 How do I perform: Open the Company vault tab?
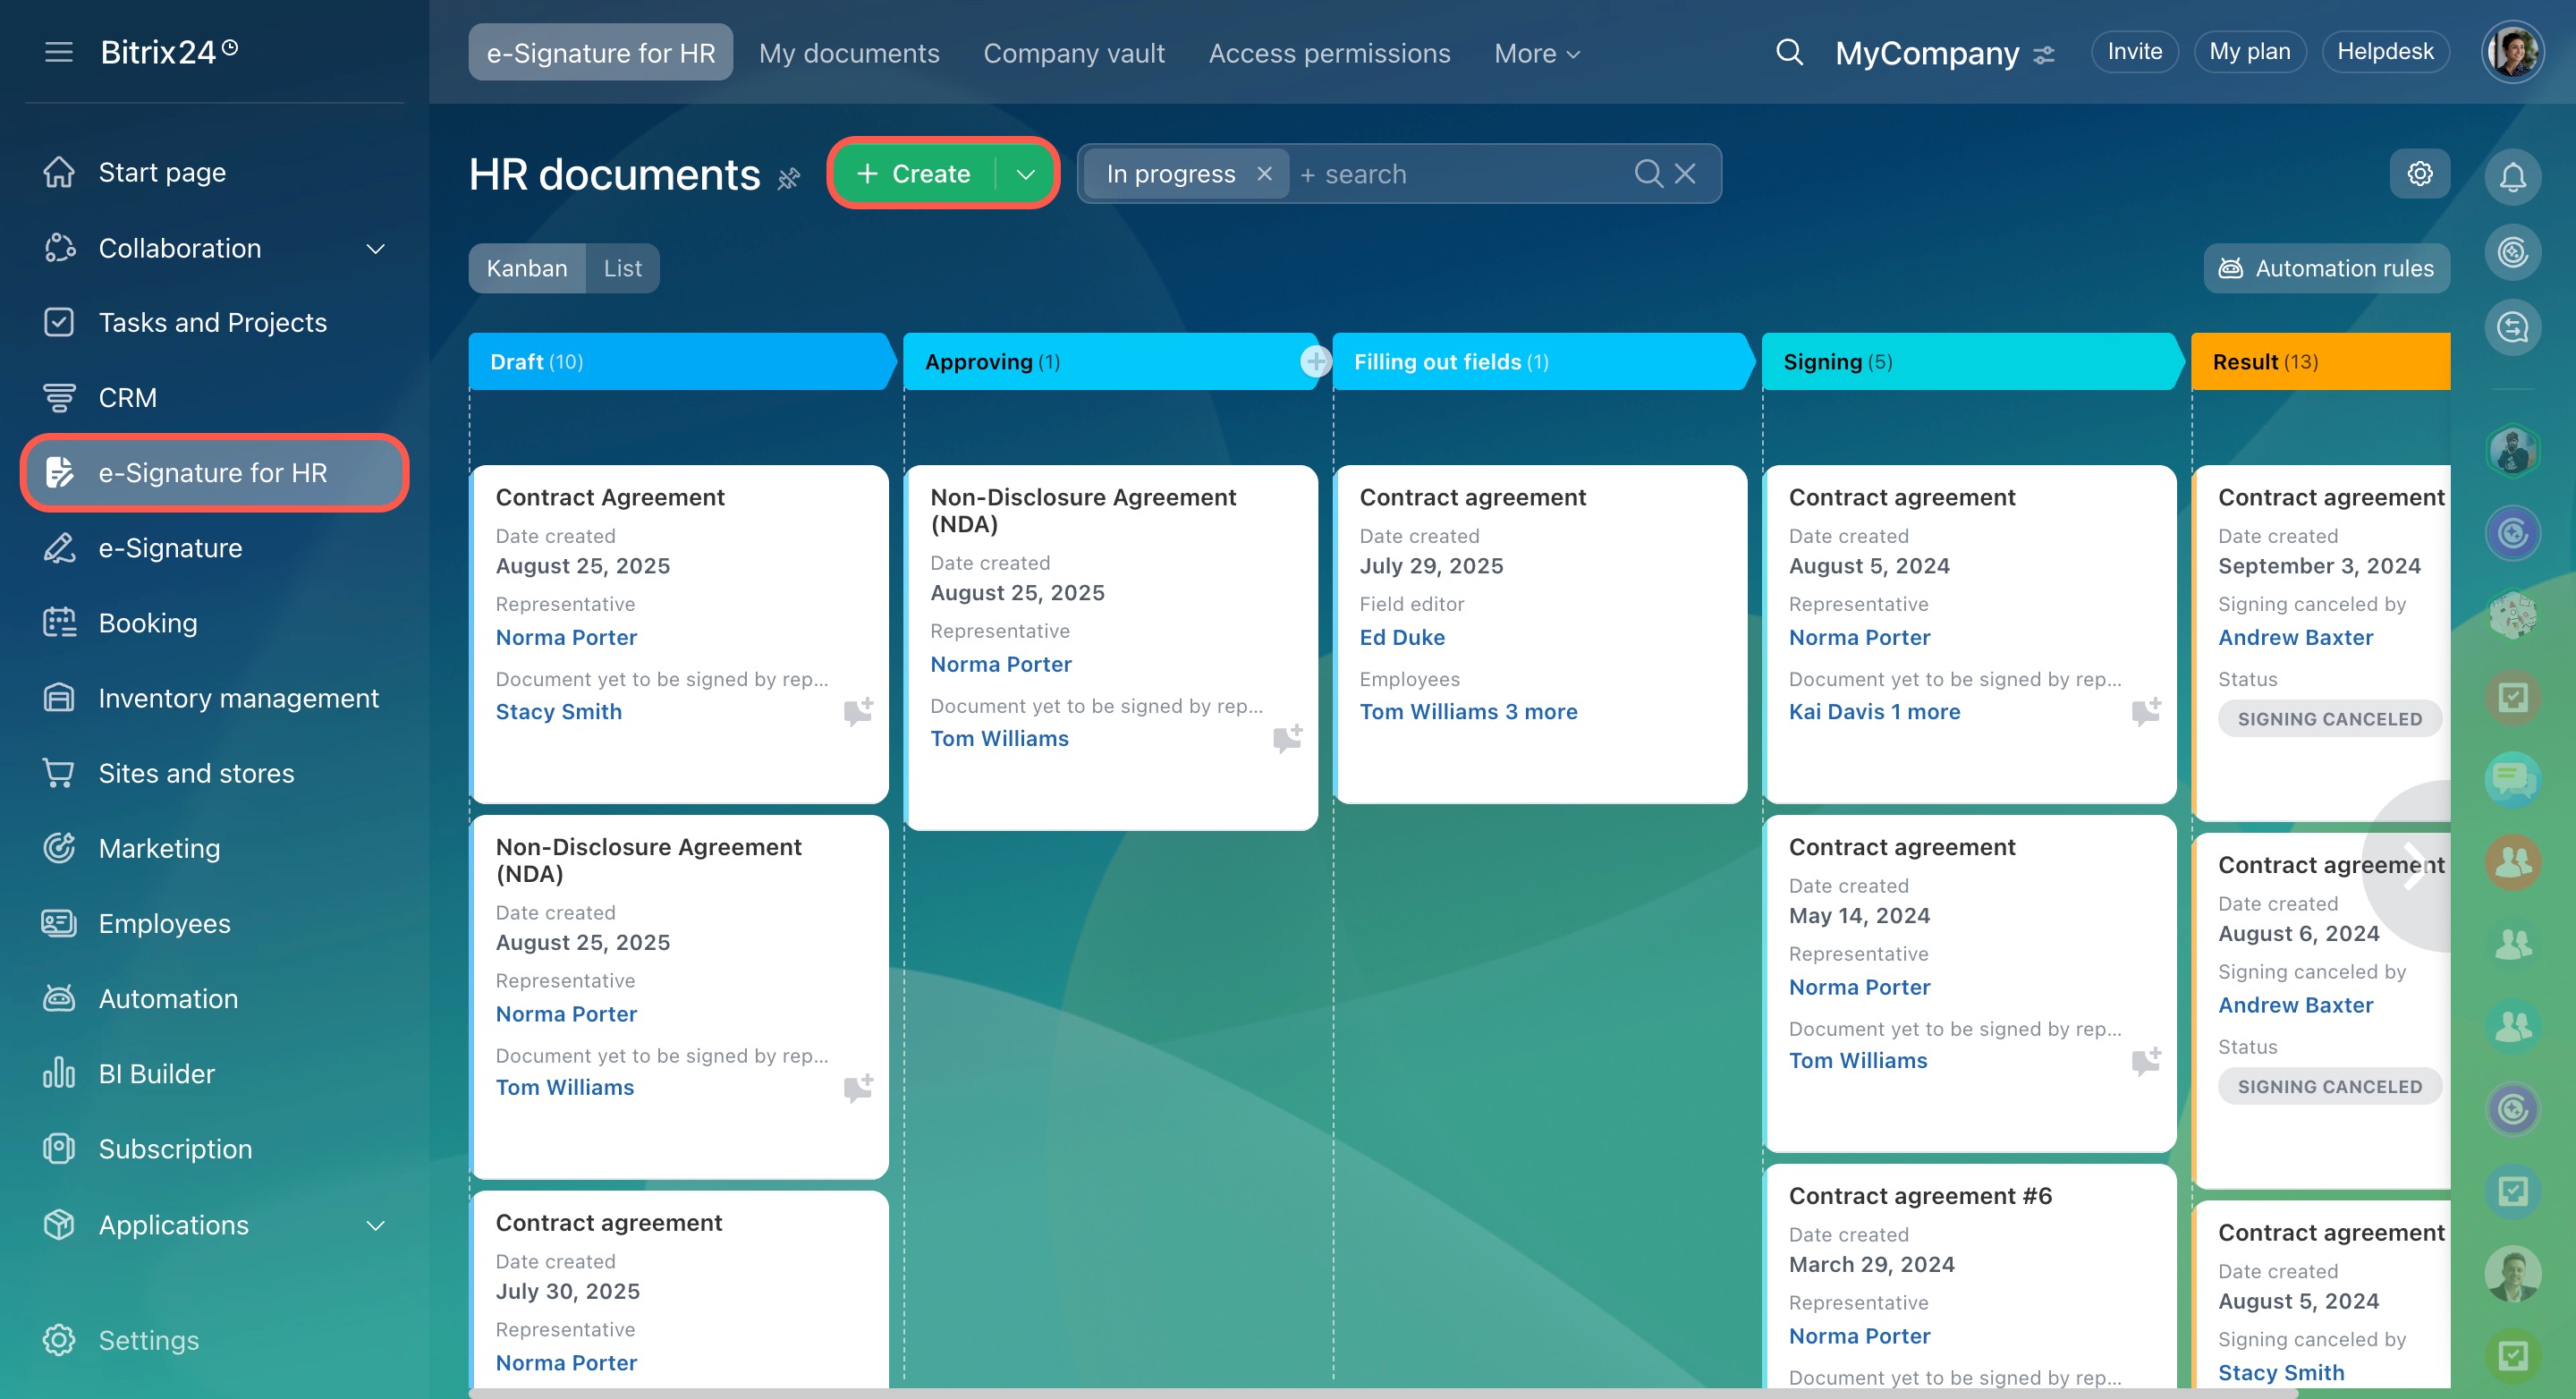coord(1073,53)
